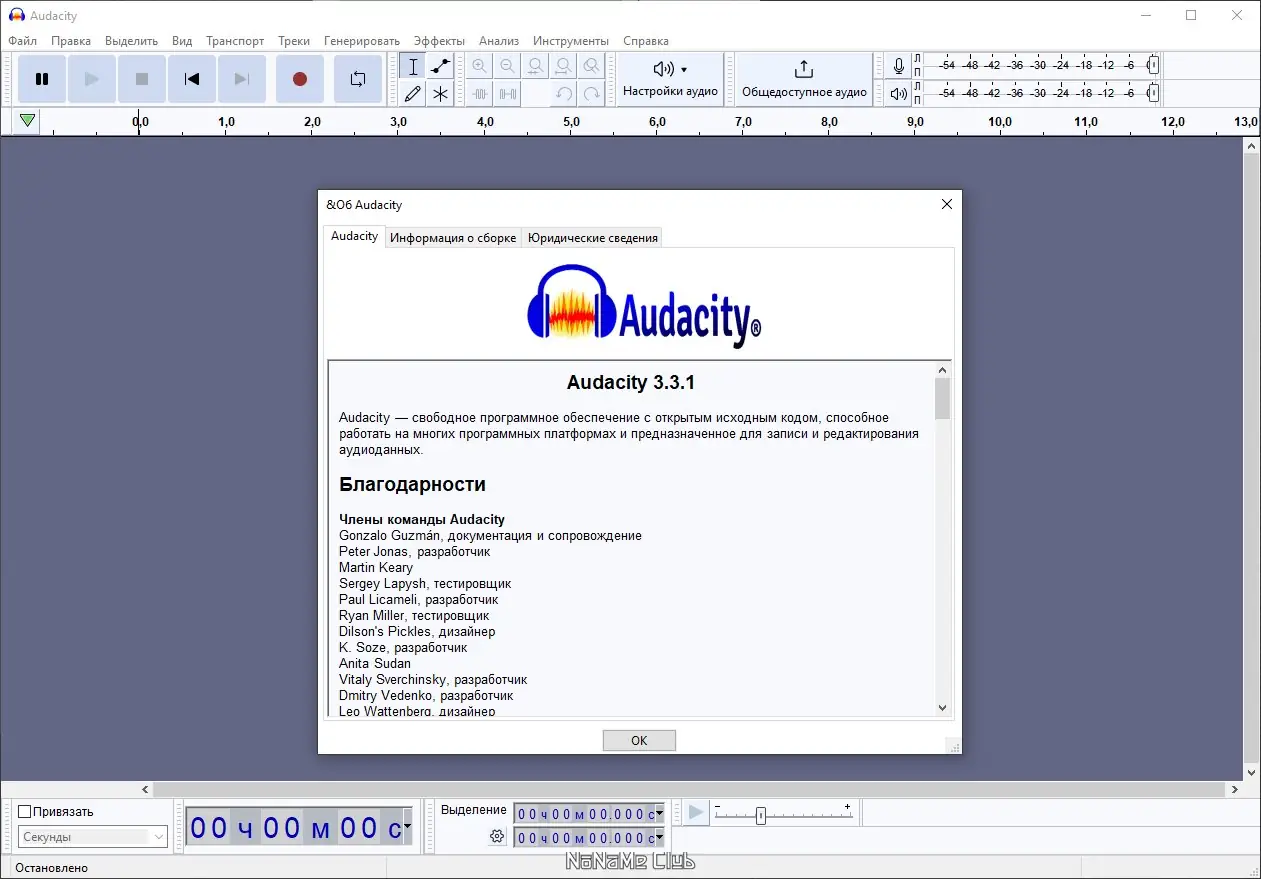Click the credits scrollbar up arrow
This screenshot has height=879, width=1261.
click(942, 369)
